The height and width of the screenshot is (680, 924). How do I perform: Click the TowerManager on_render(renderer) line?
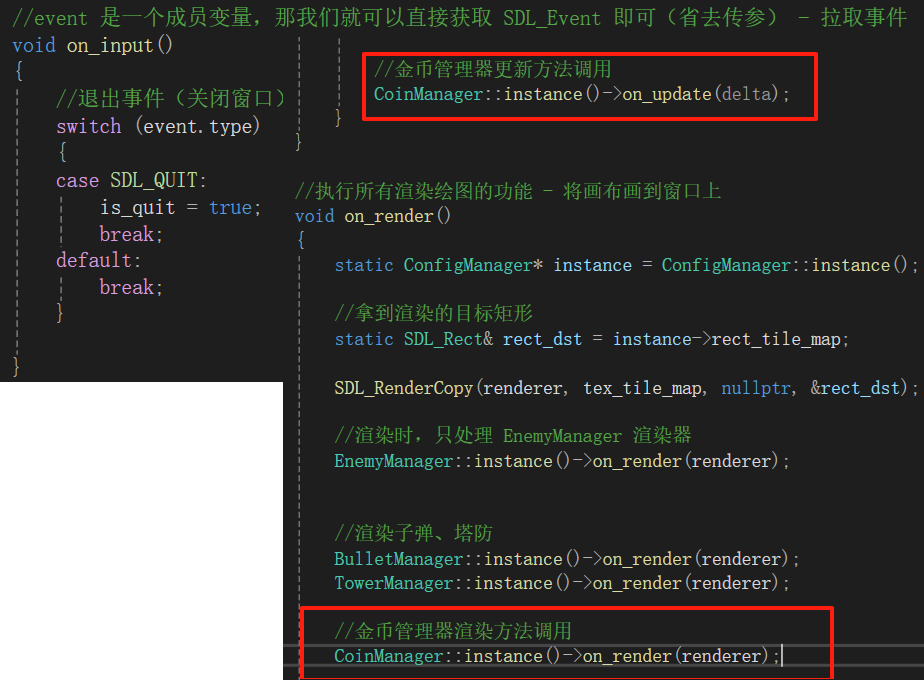[562, 583]
